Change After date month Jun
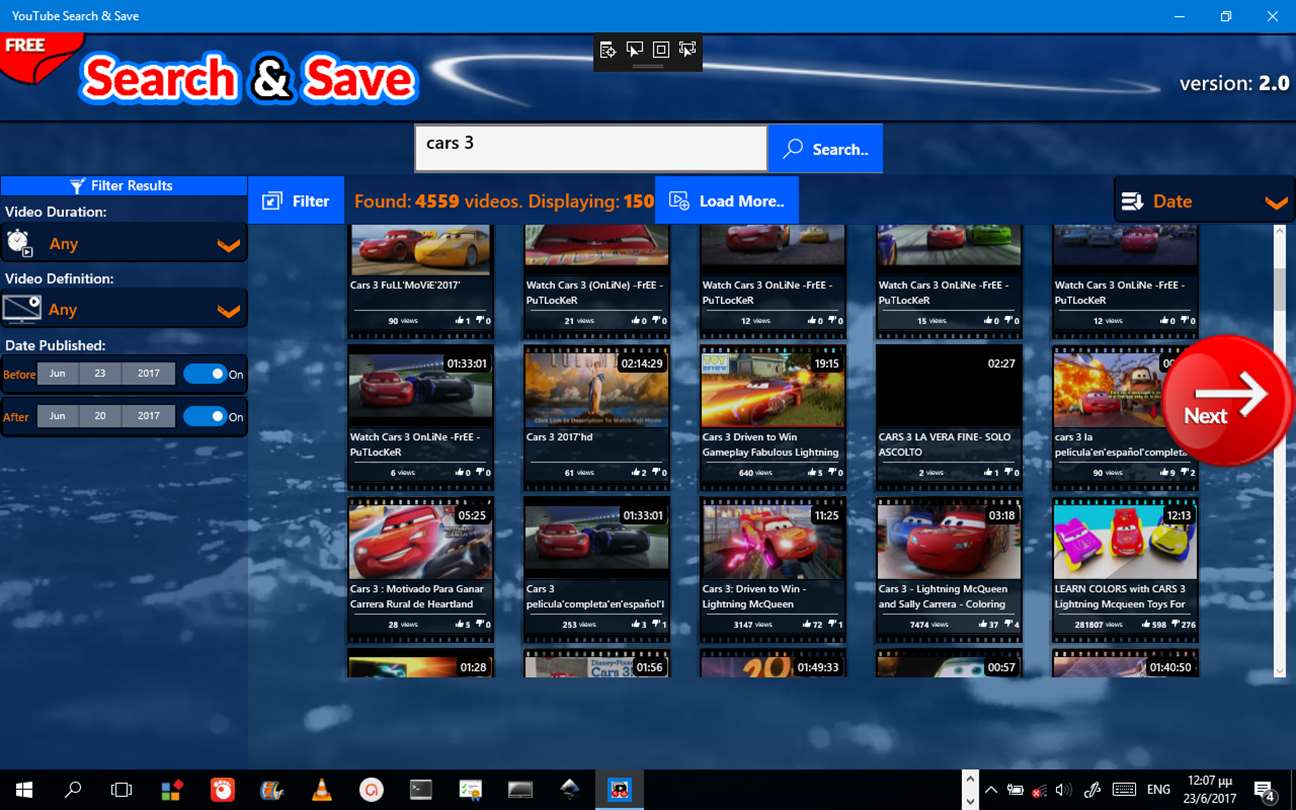 pyautogui.click(x=58, y=416)
